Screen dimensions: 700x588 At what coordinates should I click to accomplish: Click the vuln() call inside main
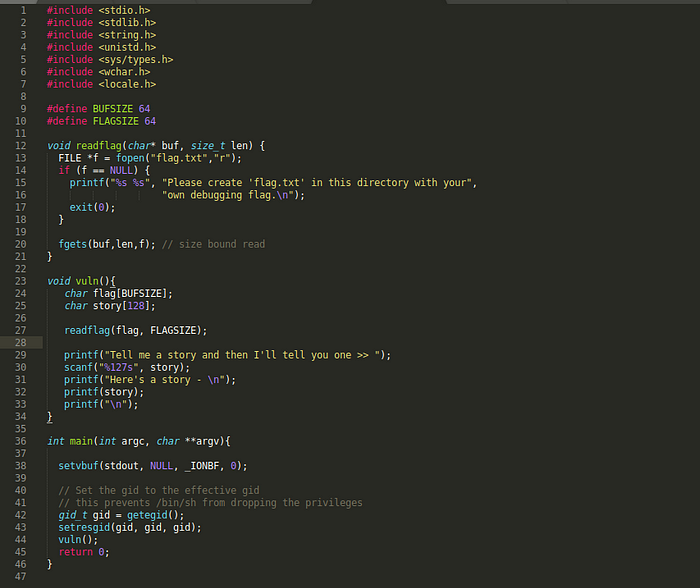75,539
